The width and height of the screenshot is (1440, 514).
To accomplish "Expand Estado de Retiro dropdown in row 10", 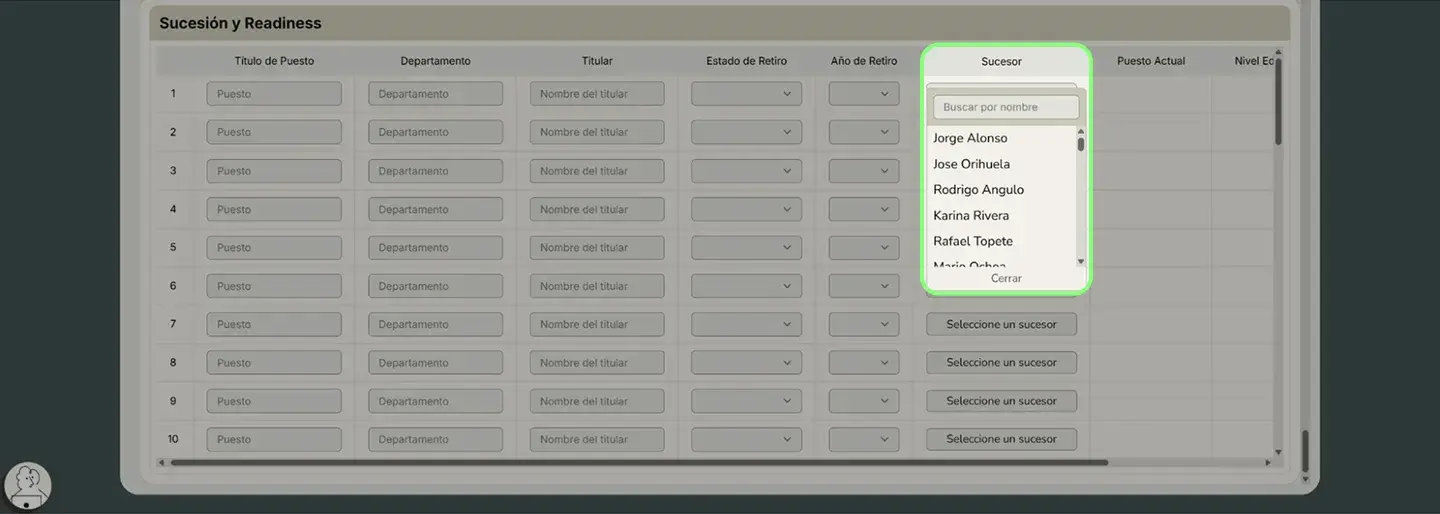I will tap(746, 439).
